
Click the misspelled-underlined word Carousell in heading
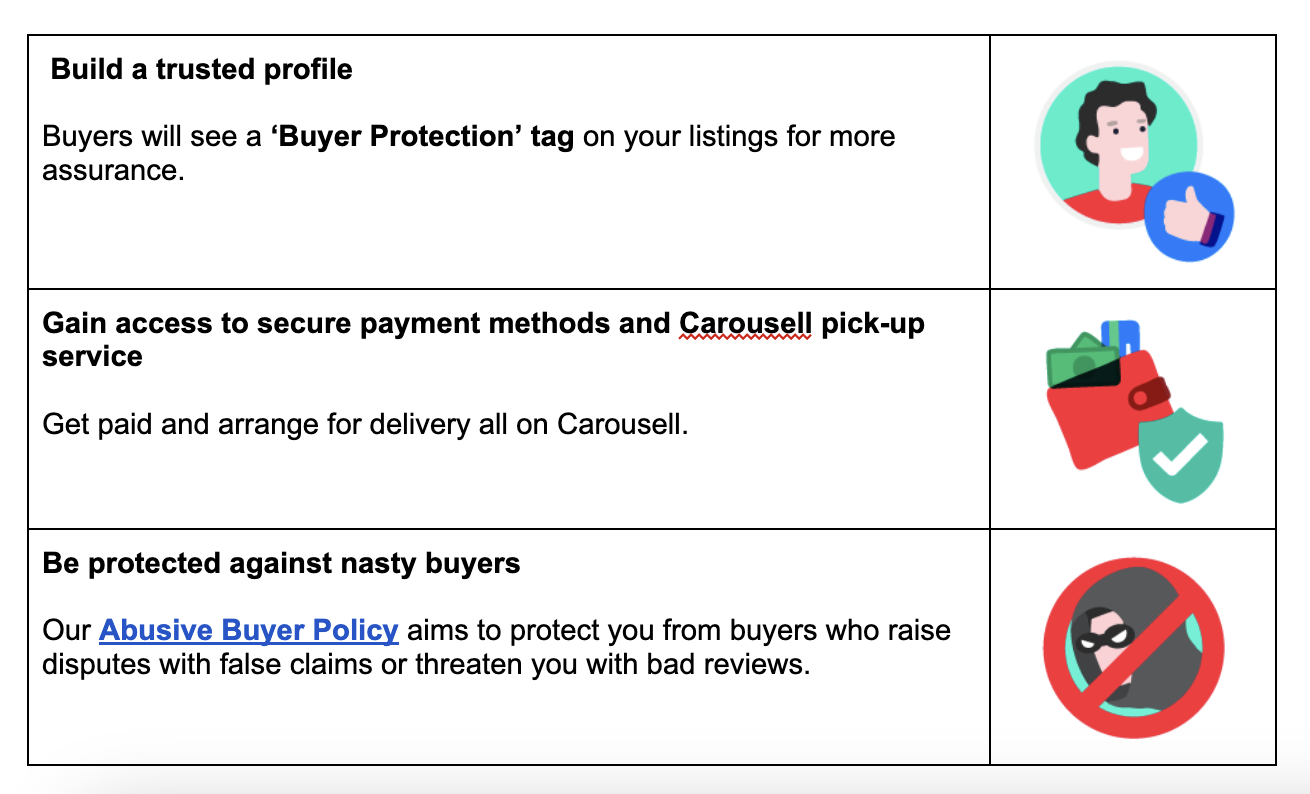coord(746,324)
